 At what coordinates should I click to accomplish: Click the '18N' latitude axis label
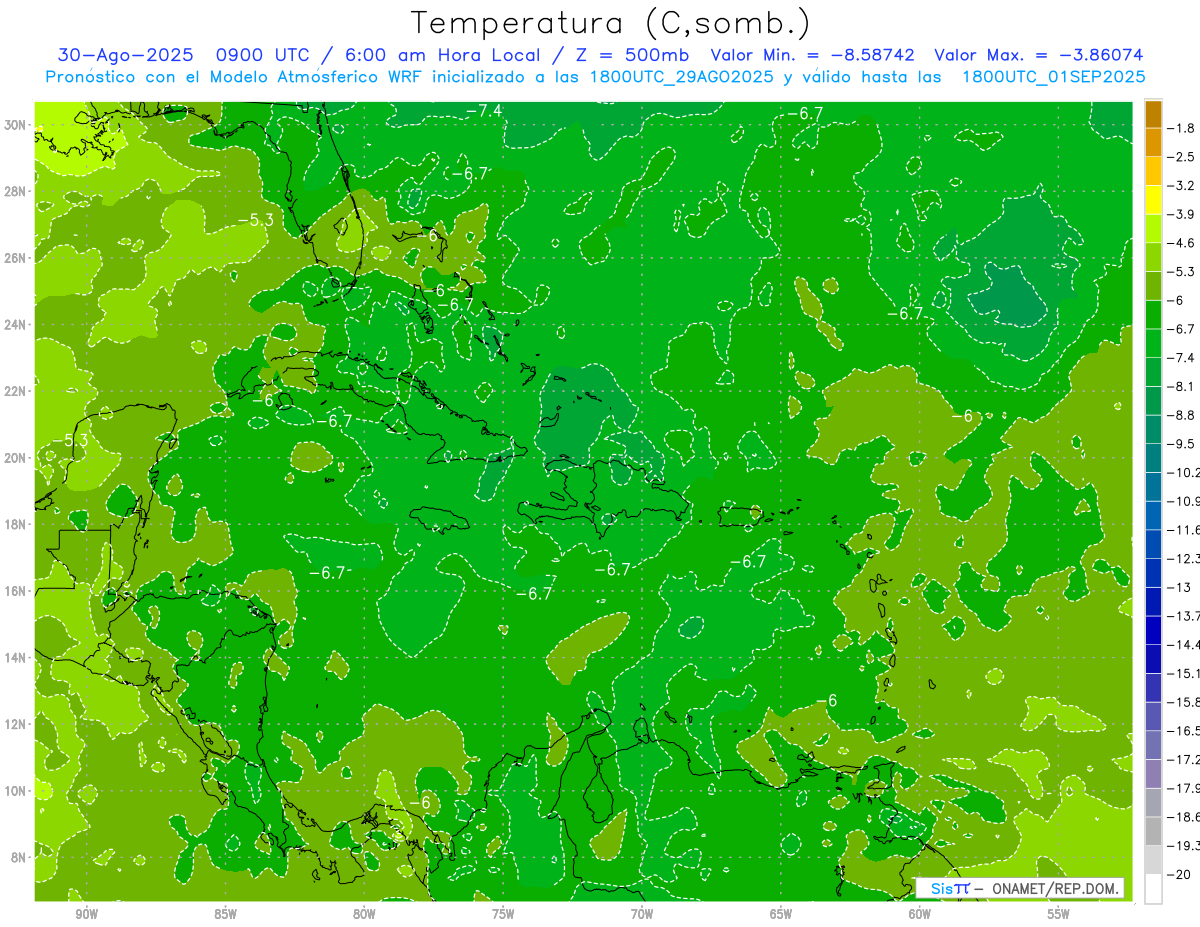pos(16,524)
